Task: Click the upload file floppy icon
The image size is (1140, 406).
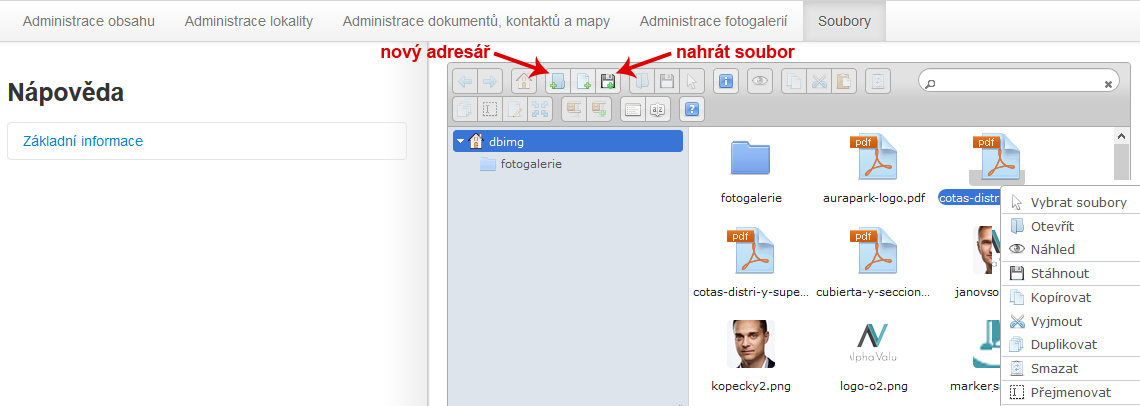Action: pyautogui.click(x=607, y=82)
